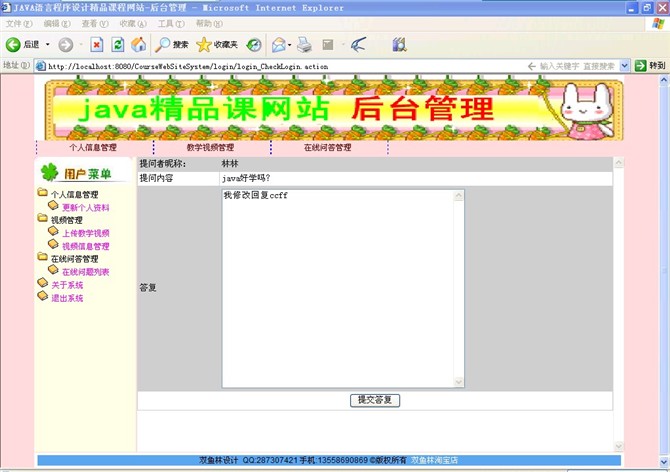Click the Mail envelope toolbar icon
This screenshot has height=472, width=670.
coord(278,45)
